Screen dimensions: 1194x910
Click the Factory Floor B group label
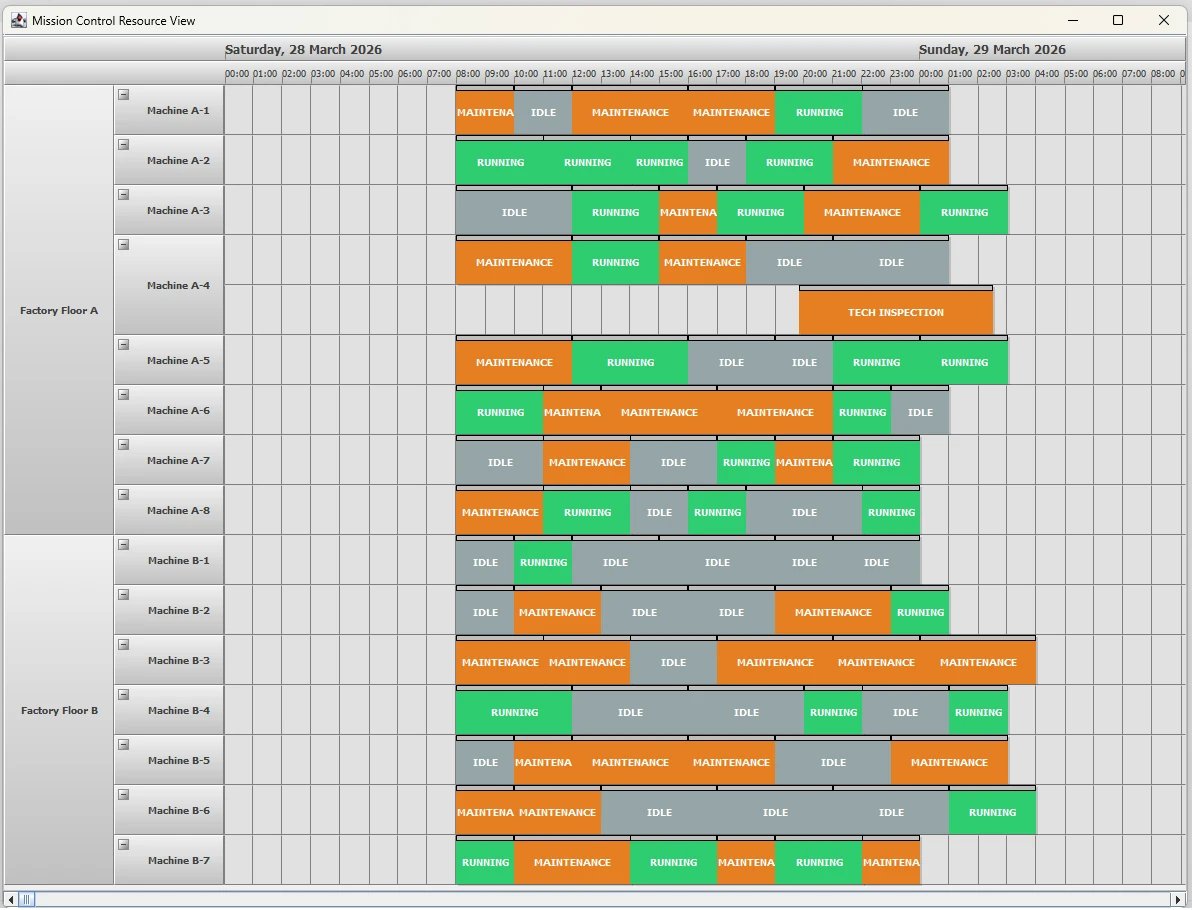[59, 708]
